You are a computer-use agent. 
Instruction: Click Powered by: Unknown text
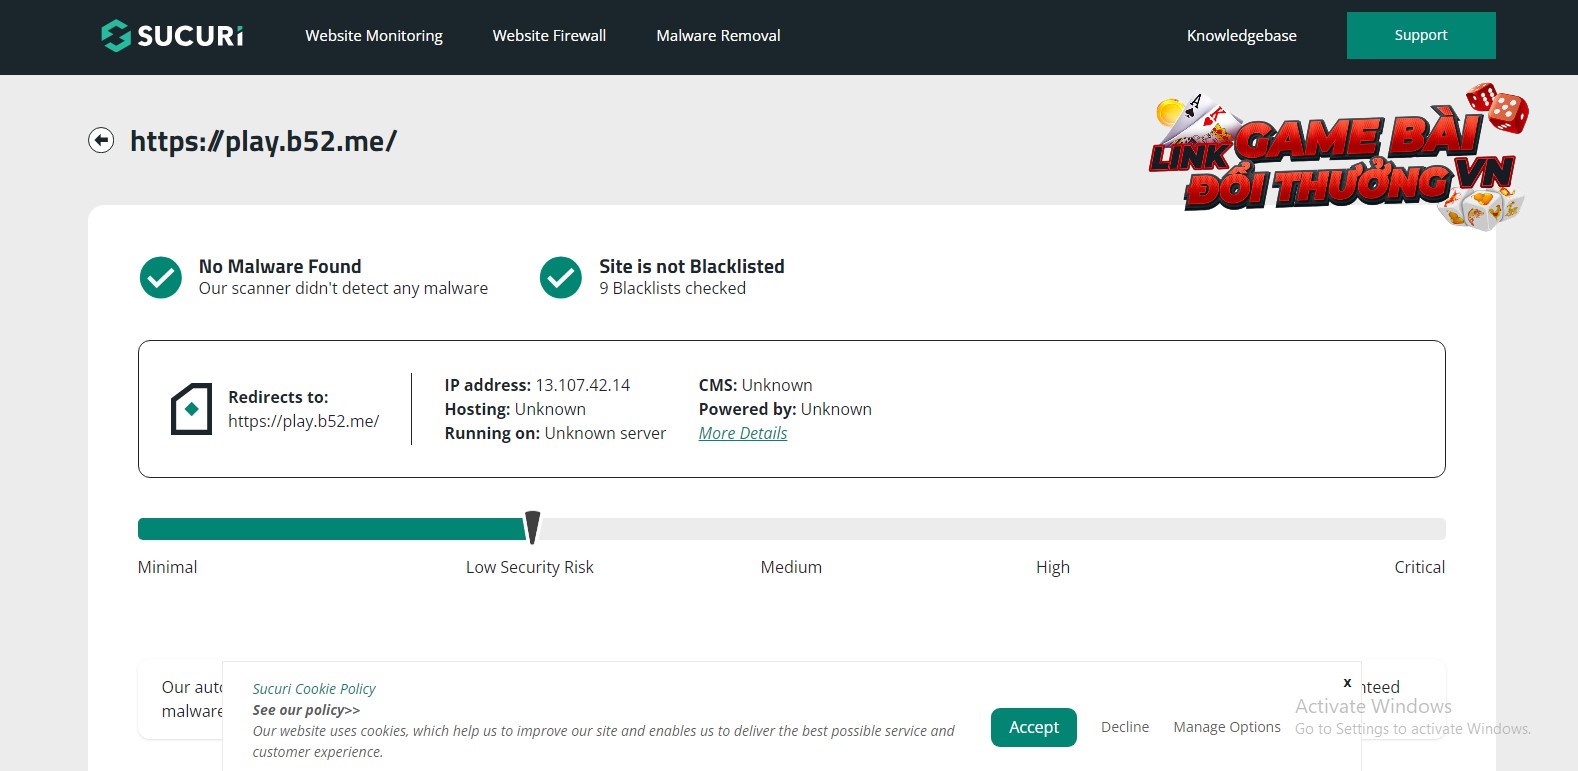785,409
